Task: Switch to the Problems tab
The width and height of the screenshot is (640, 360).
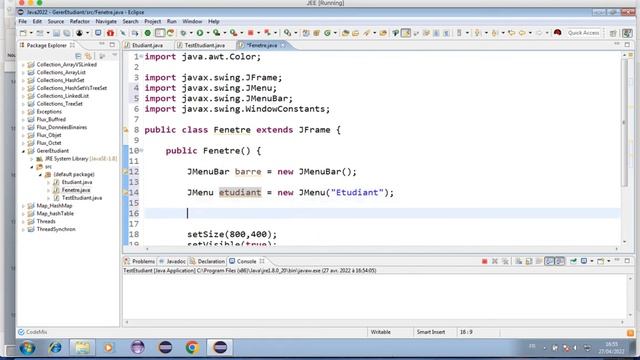Action: pyautogui.click(x=140, y=261)
